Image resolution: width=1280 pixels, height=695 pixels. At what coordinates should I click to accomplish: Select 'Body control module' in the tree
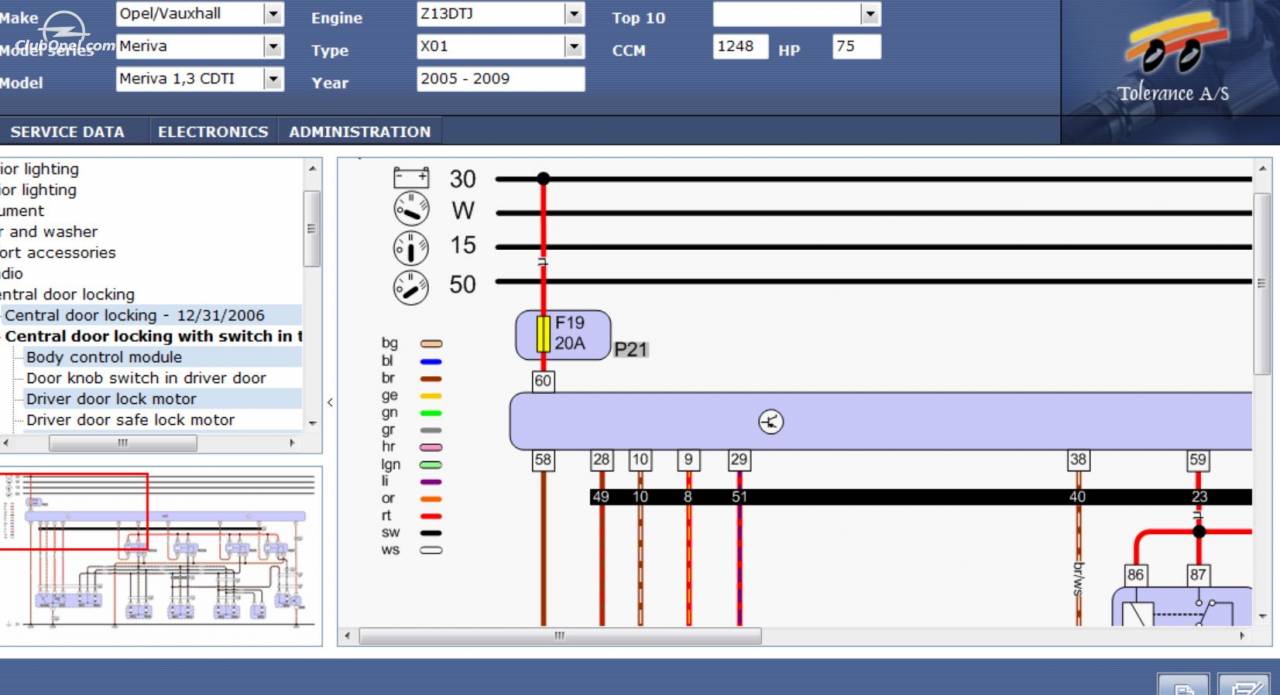(x=104, y=357)
